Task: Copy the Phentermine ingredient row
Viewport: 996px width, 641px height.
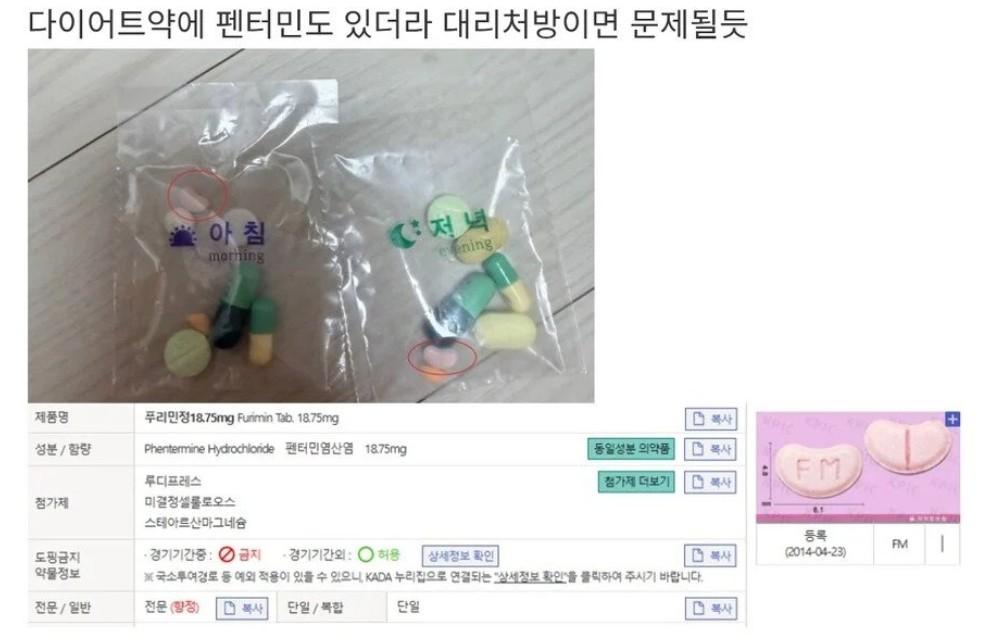Action: point(711,449)
